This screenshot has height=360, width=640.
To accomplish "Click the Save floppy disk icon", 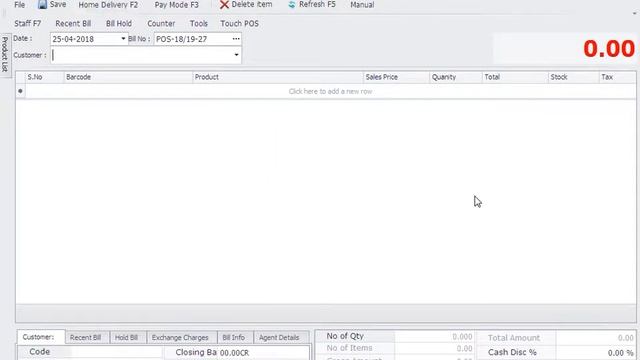I will tap(42, 5).
